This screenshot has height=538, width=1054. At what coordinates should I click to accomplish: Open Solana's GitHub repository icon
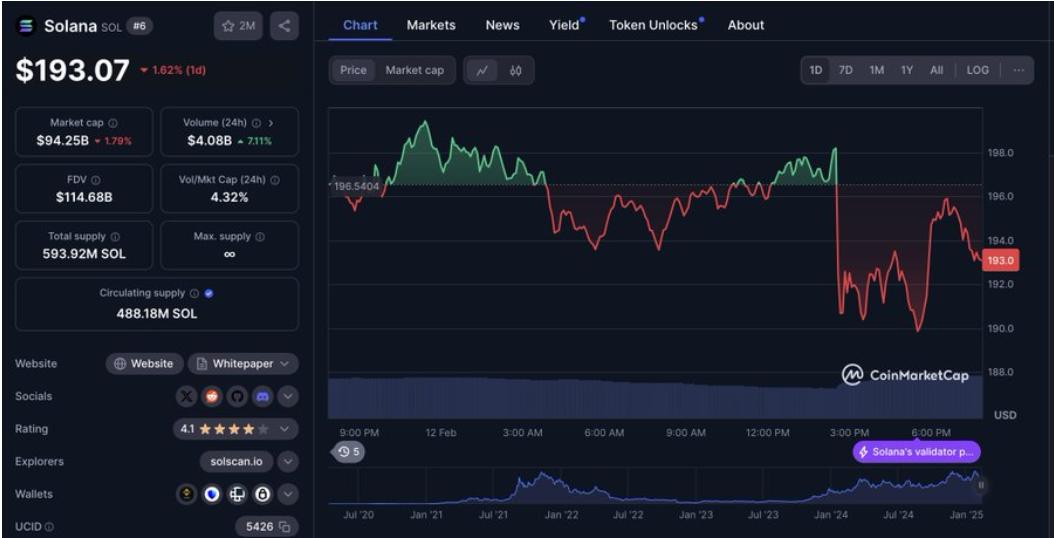tap(237, 397)
